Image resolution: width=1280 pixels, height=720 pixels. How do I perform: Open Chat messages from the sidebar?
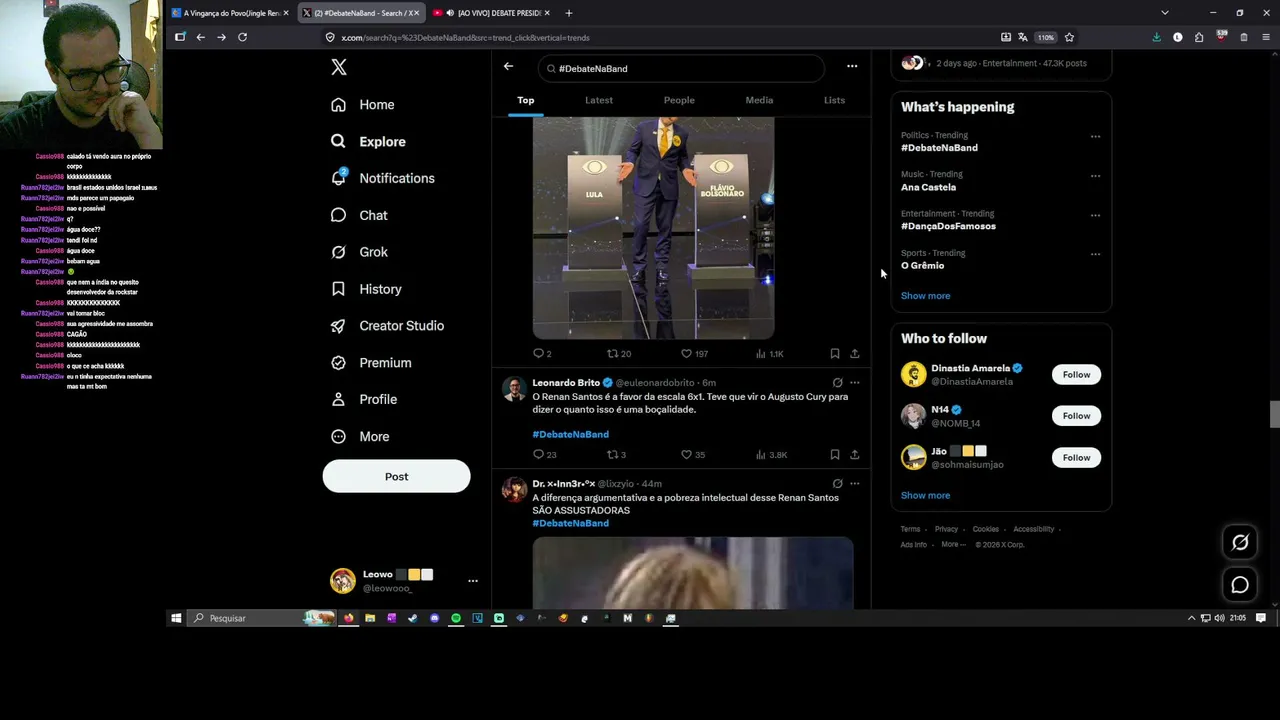[359, 215]
